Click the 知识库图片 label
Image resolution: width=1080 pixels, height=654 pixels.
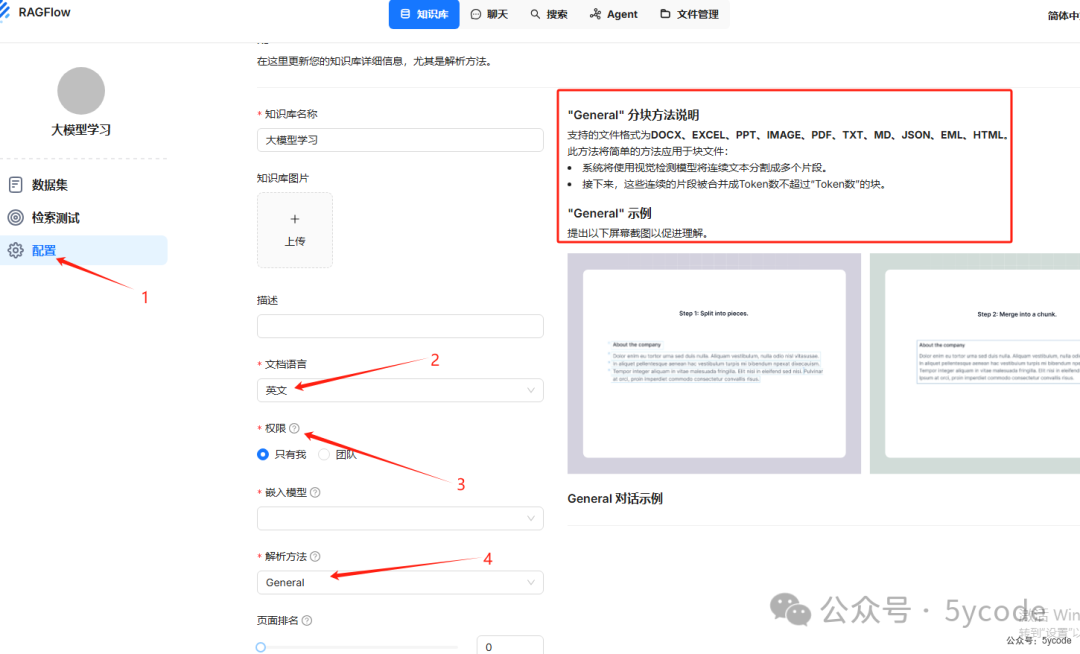point(283,178)
